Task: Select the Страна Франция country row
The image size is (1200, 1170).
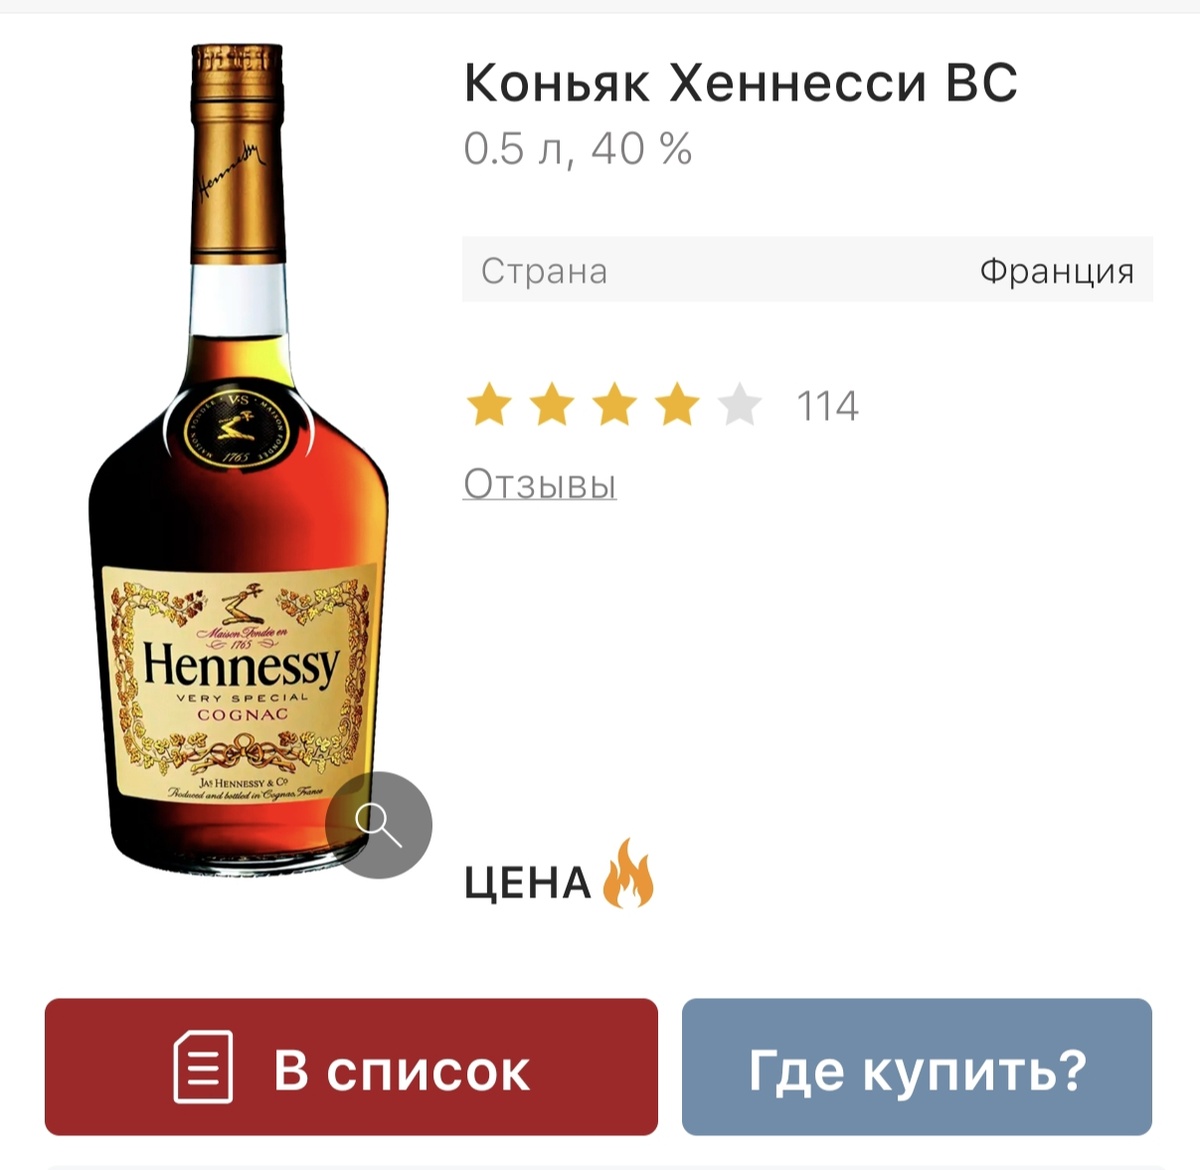Action: [807, 270]
